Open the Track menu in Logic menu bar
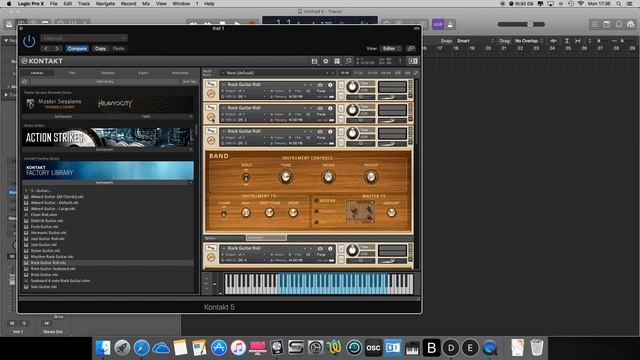This screenshot has width=640, height=360. coord(84,4)
